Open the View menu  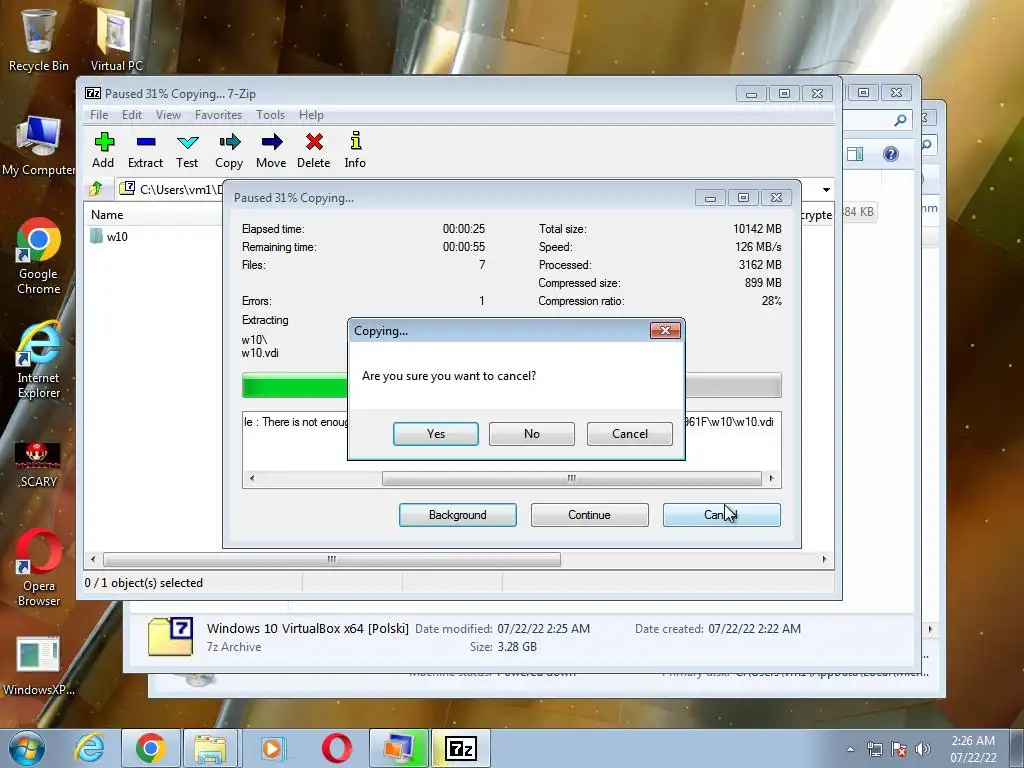[168, 115]
